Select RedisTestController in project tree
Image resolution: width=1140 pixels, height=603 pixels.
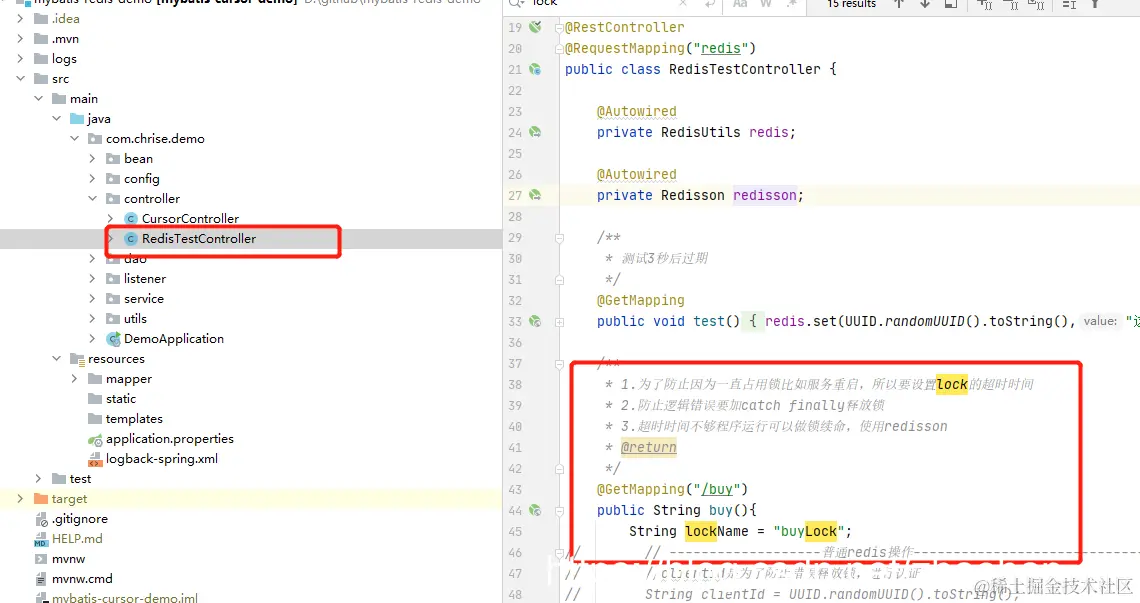(199, 239)
